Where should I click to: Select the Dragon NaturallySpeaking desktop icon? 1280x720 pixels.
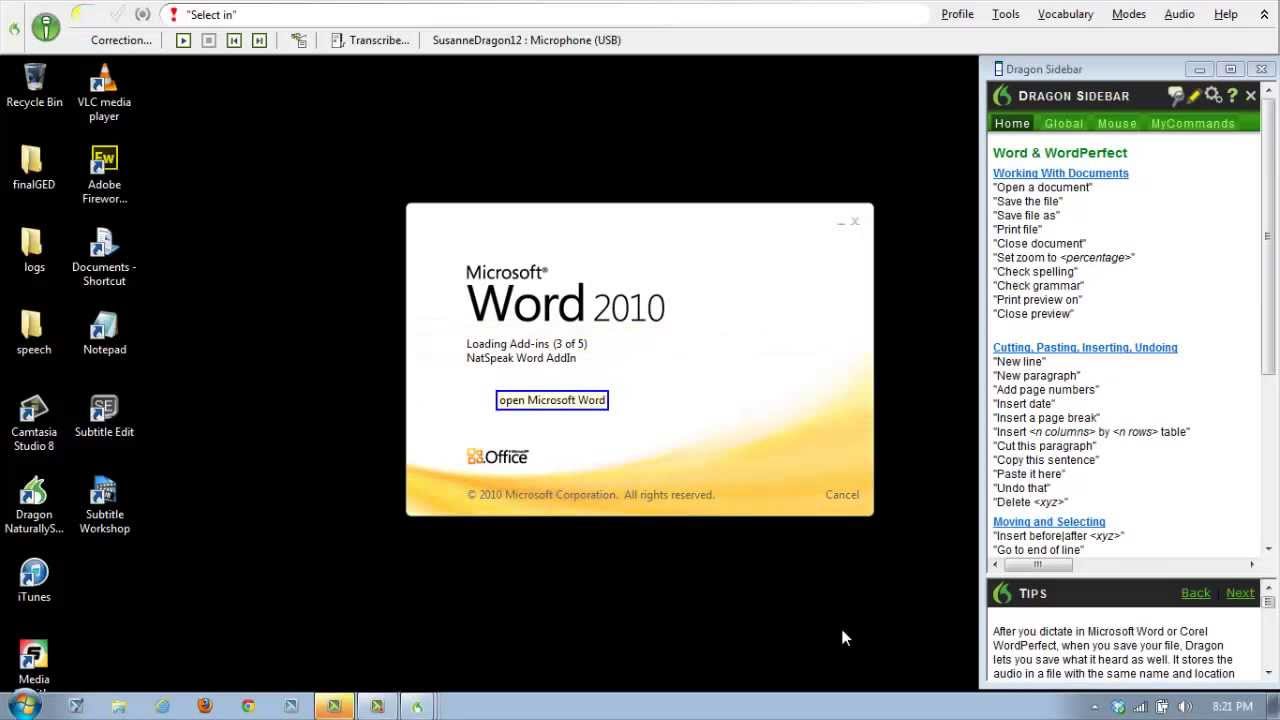coord(34,505)
